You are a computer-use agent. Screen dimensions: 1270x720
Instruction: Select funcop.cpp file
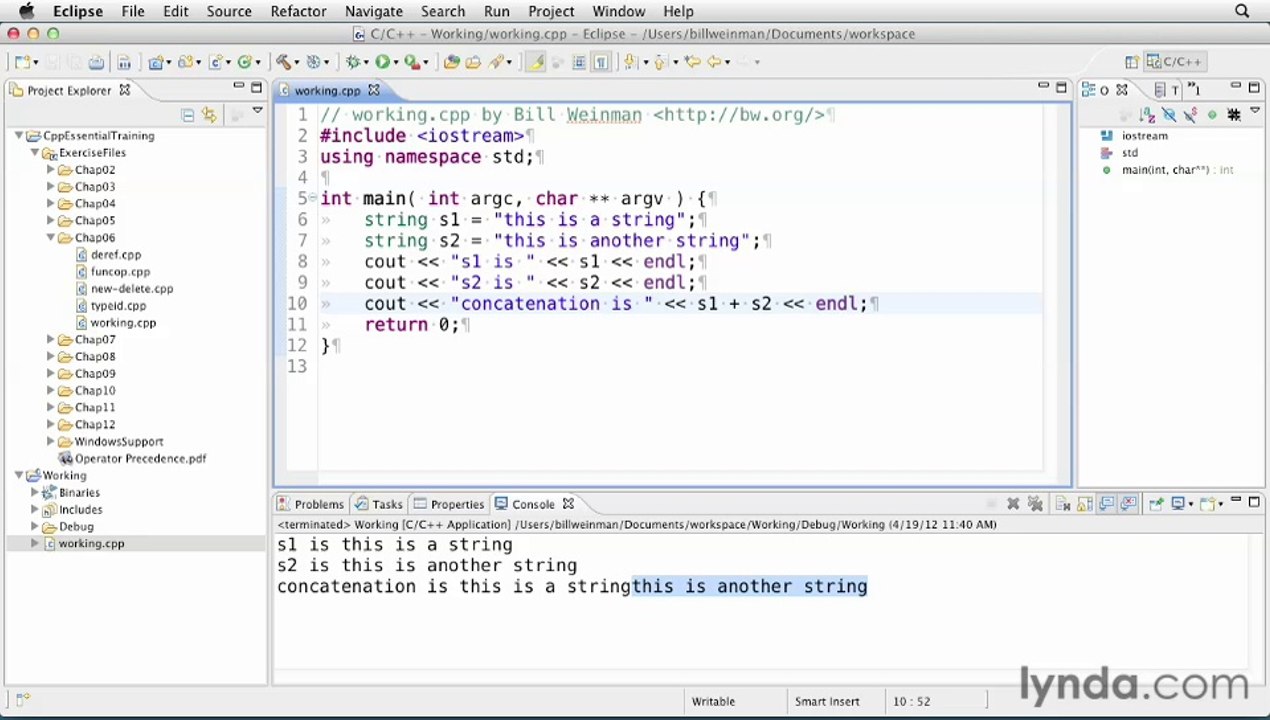(x=112, y=271)
